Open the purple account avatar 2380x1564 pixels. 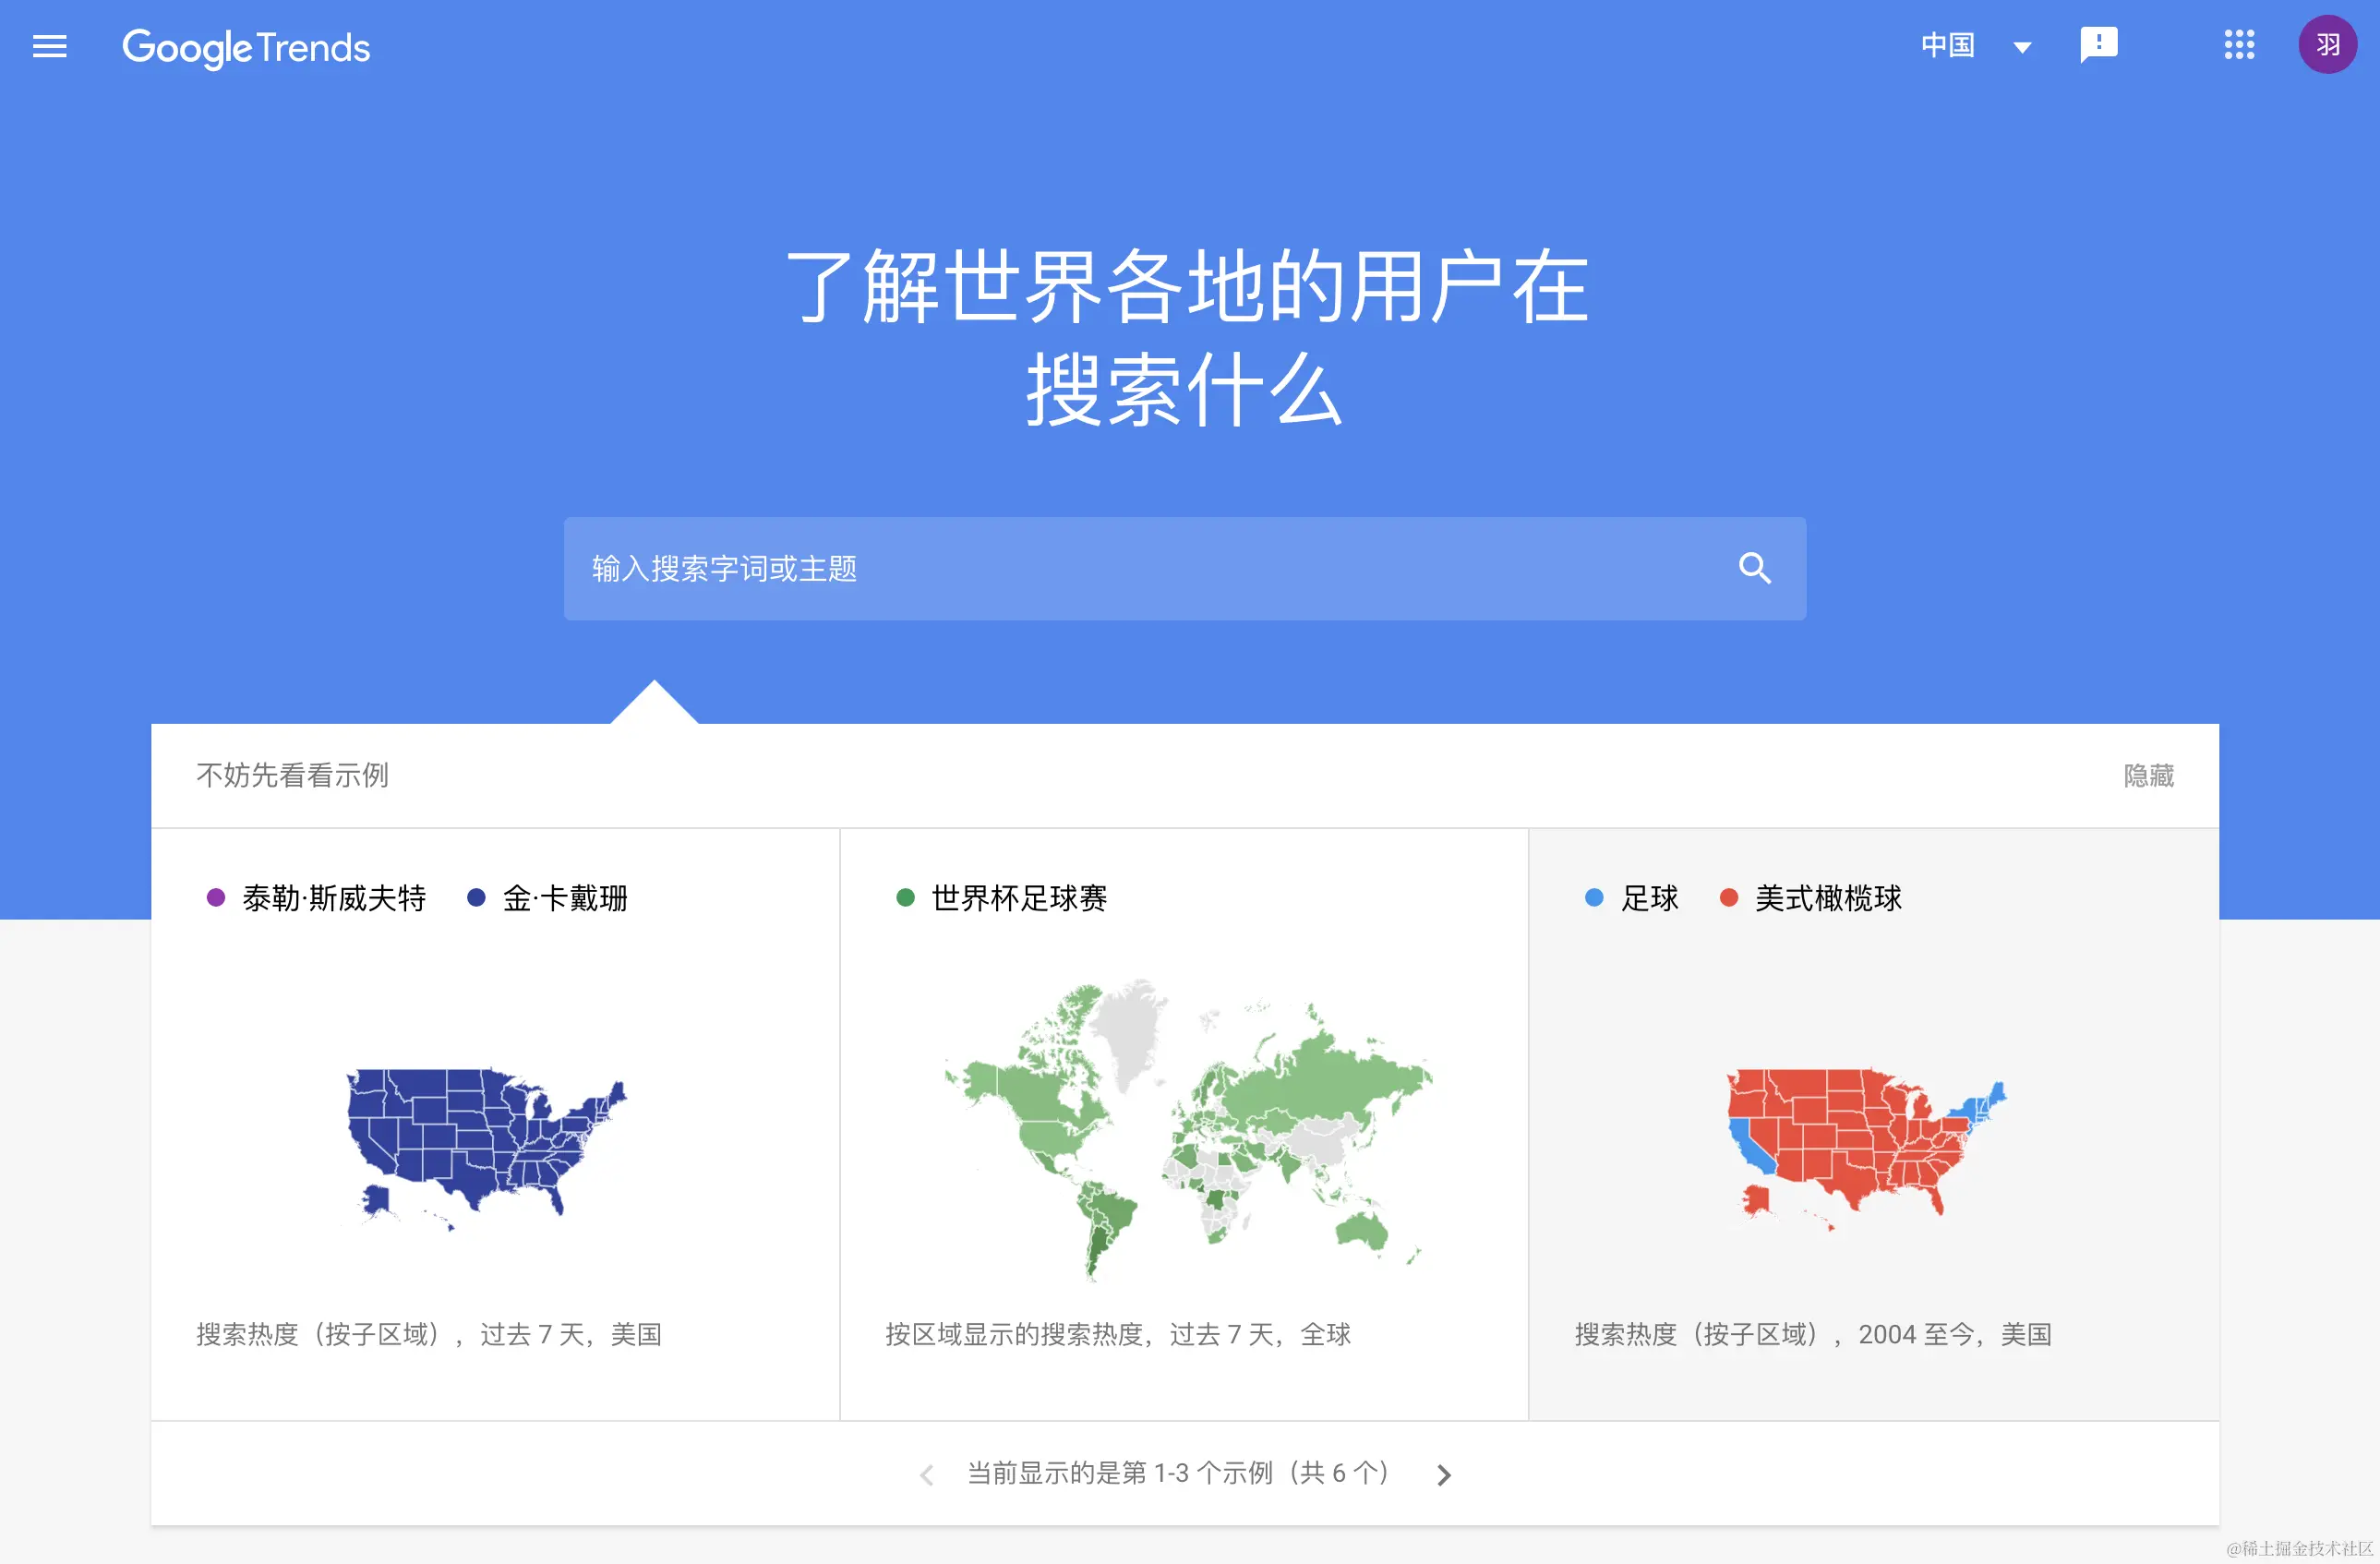[x=2327, y=45]
